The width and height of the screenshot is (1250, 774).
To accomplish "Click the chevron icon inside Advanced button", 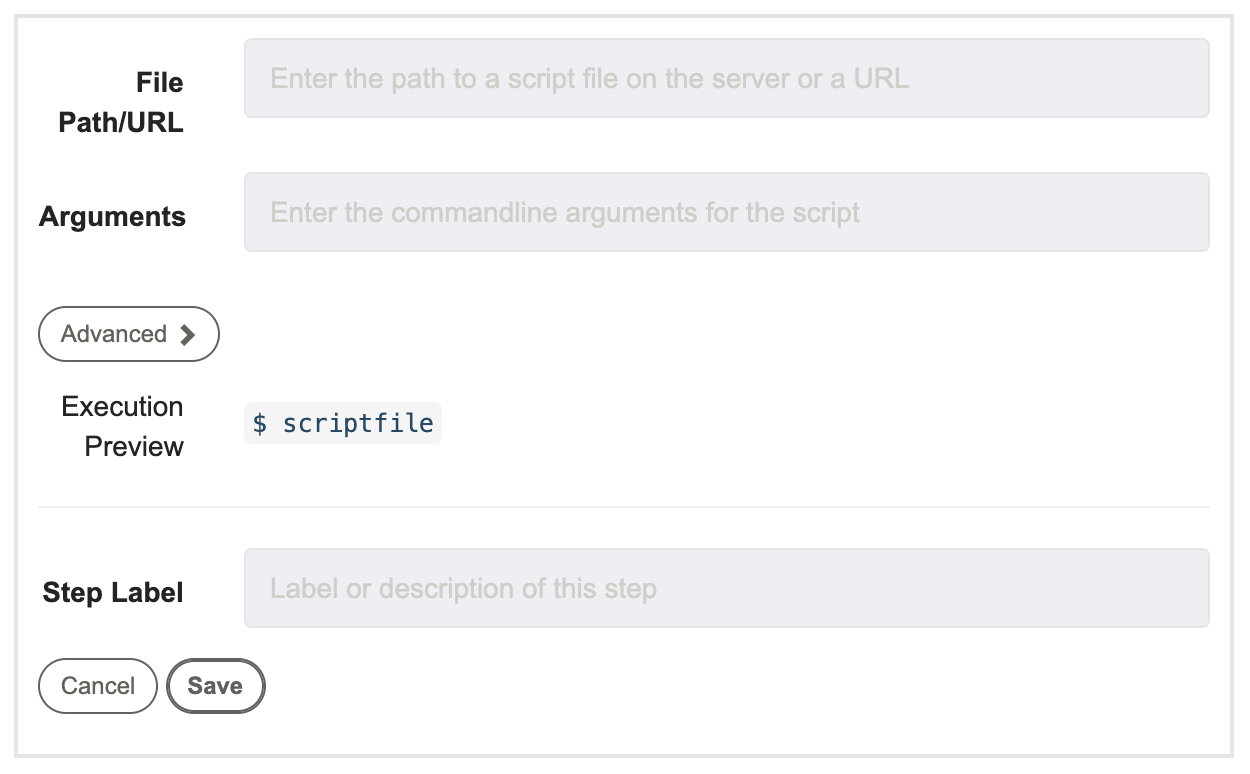I will click(x=187, y=335).
